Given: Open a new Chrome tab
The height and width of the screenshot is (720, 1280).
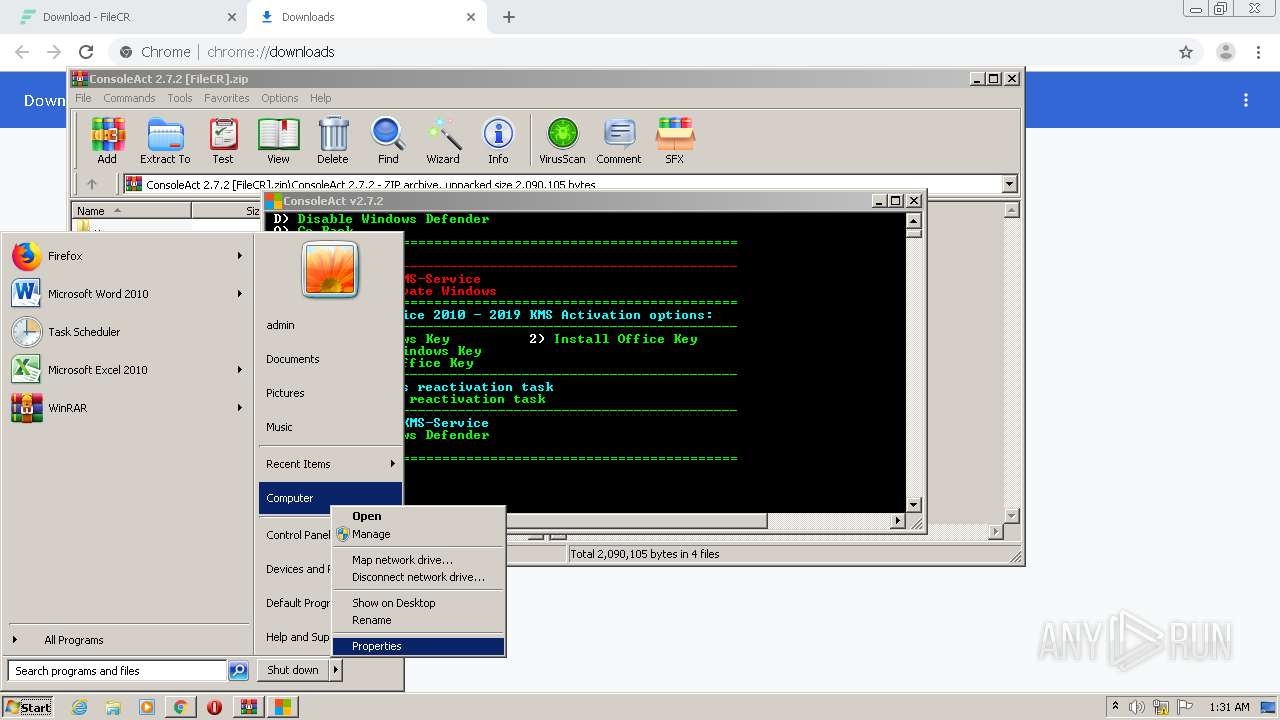Looking at the screenshot, I should [509, 17].
